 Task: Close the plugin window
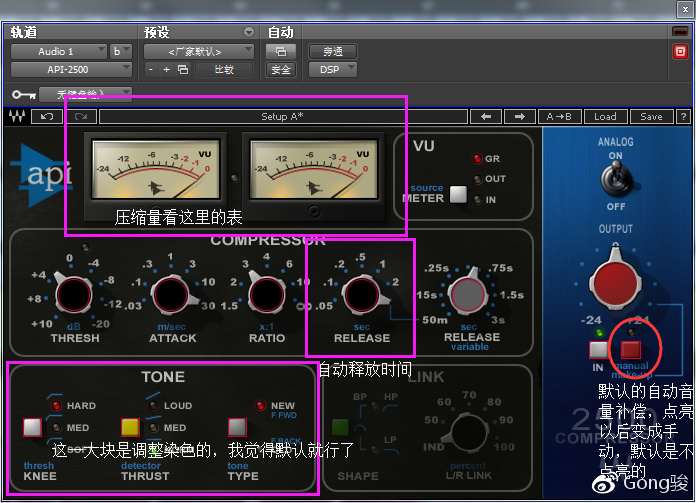point(685,10)
